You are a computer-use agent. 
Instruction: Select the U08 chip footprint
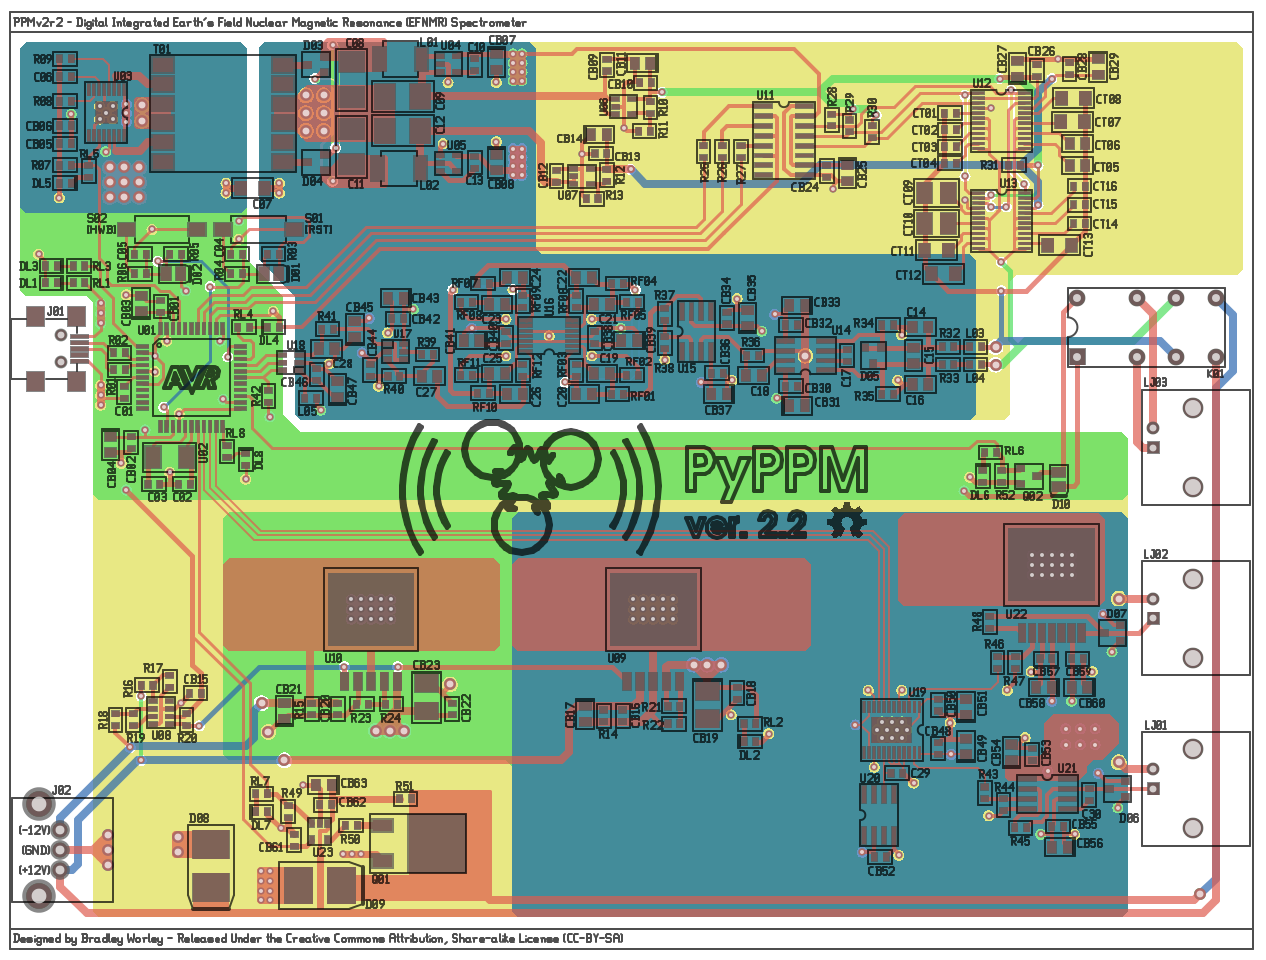coord(161,713)
